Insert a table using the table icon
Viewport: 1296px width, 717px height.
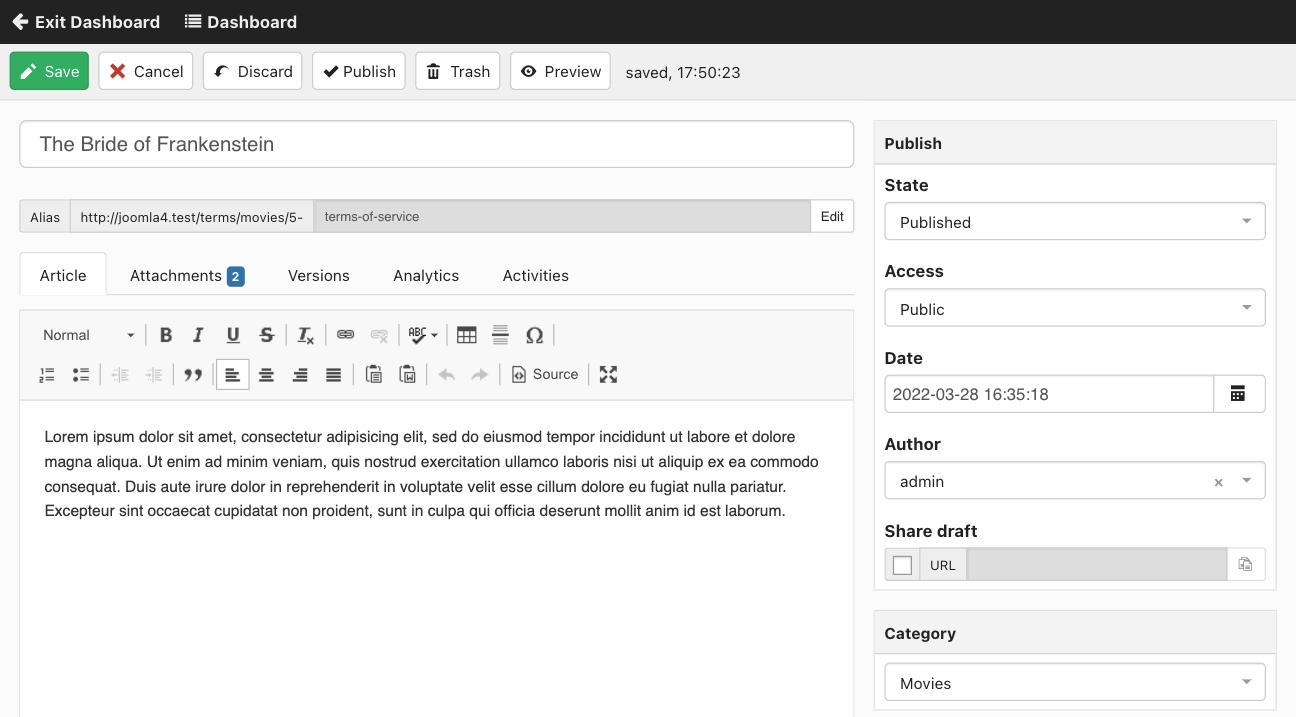(467, 335)
